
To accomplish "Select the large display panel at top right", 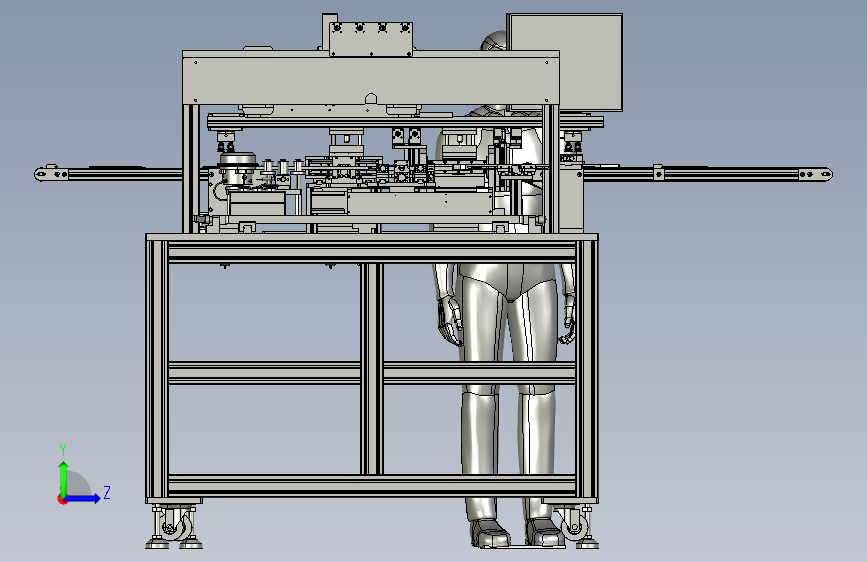I will (565, 63).
